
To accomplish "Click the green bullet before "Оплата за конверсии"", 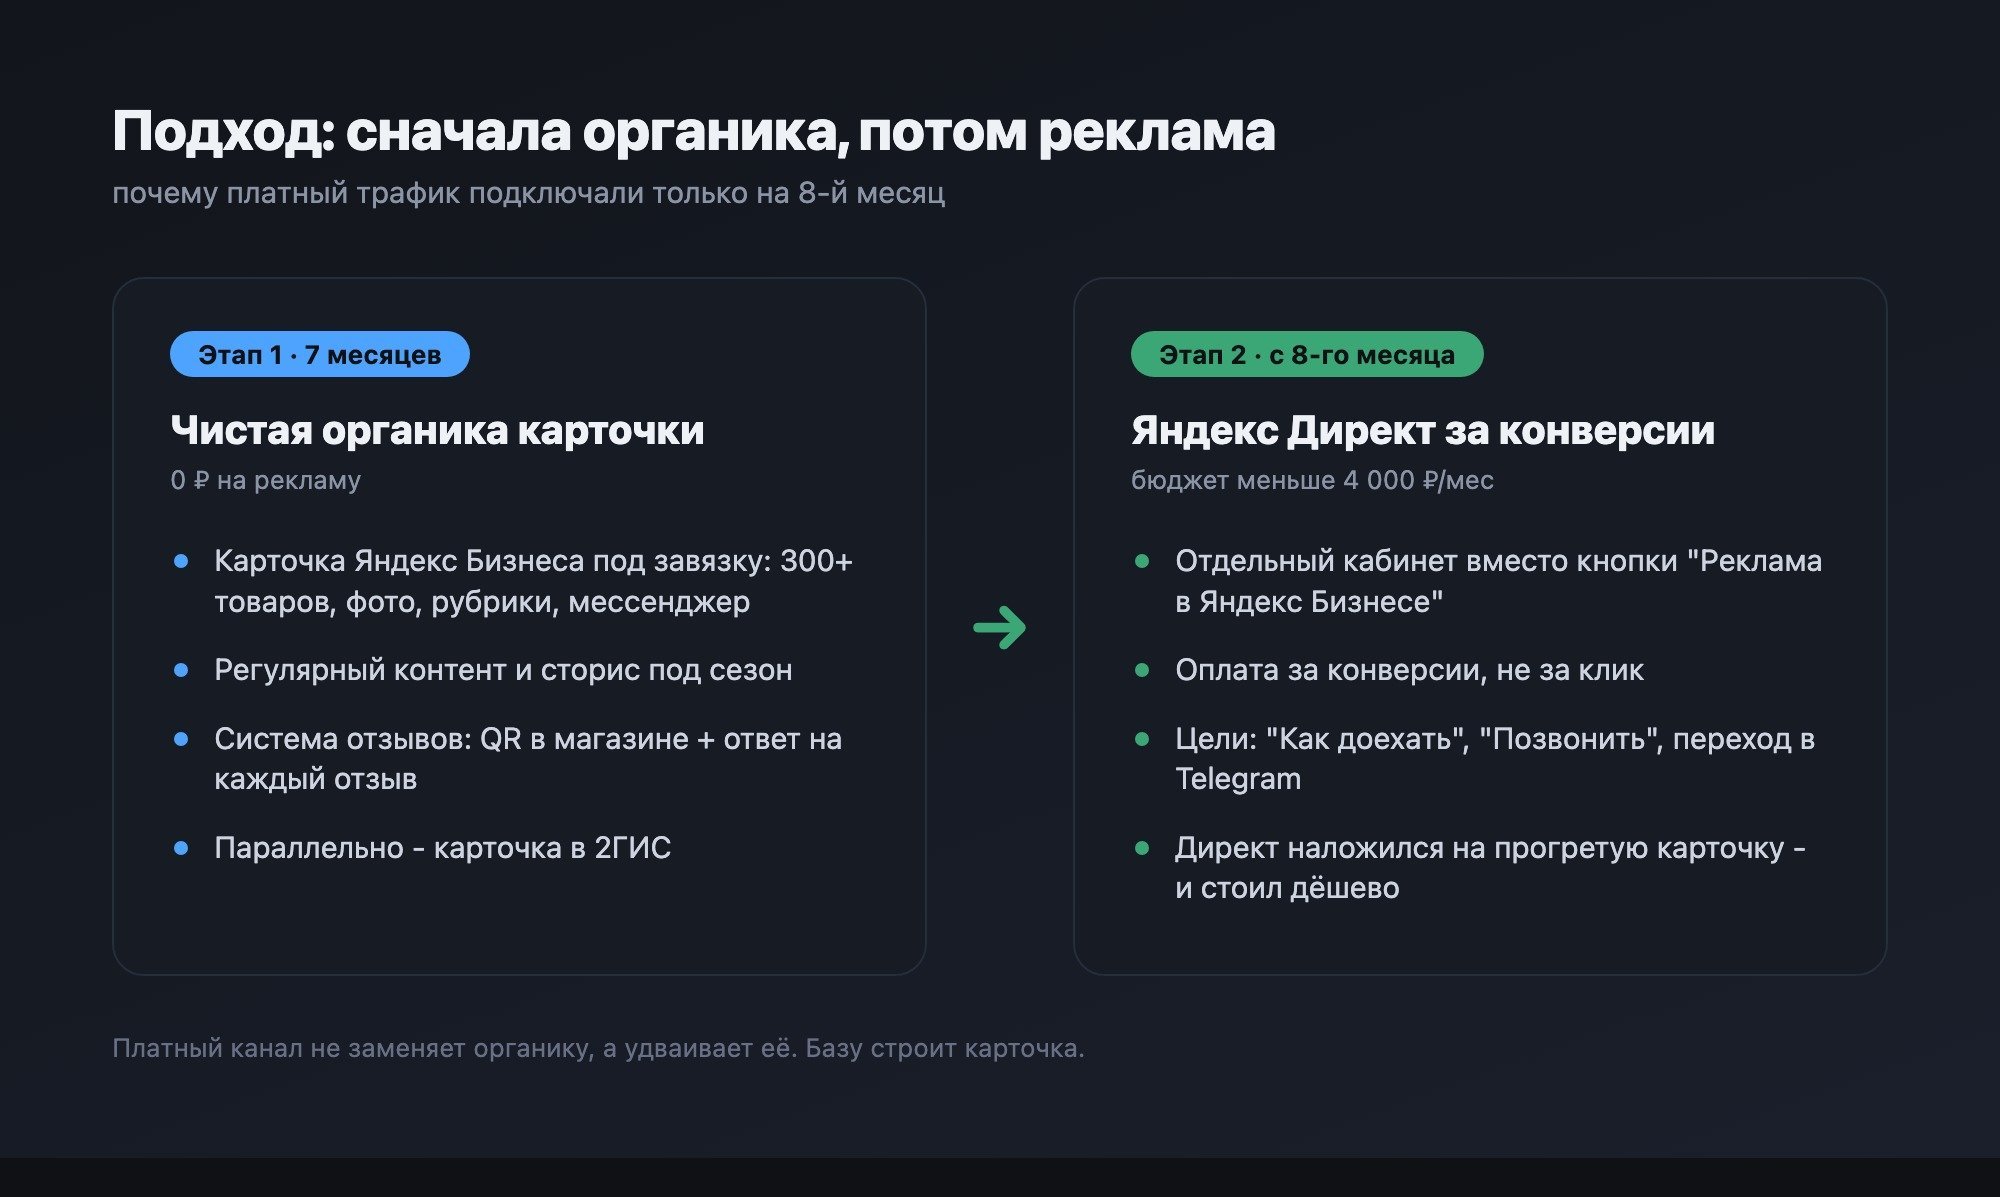I will (1142, 670).
